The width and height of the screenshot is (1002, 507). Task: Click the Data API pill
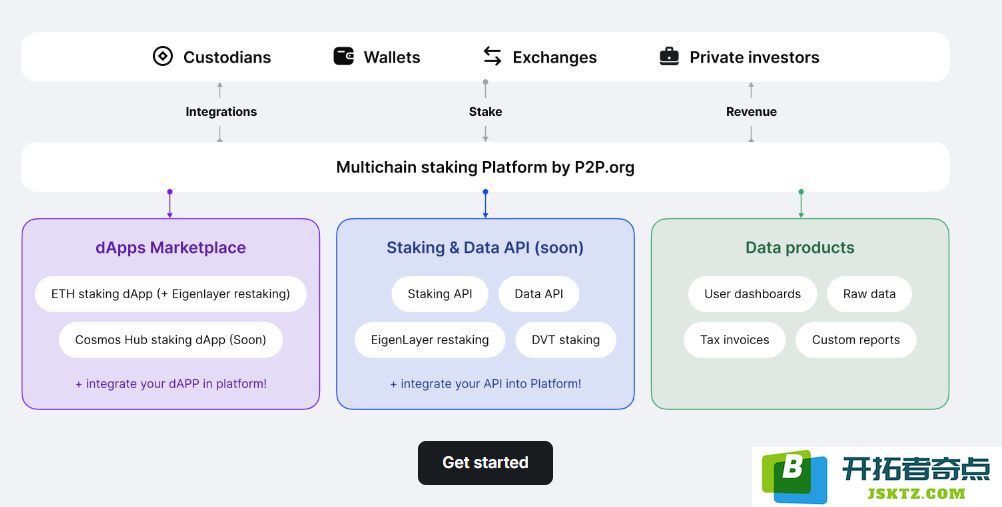539,294
